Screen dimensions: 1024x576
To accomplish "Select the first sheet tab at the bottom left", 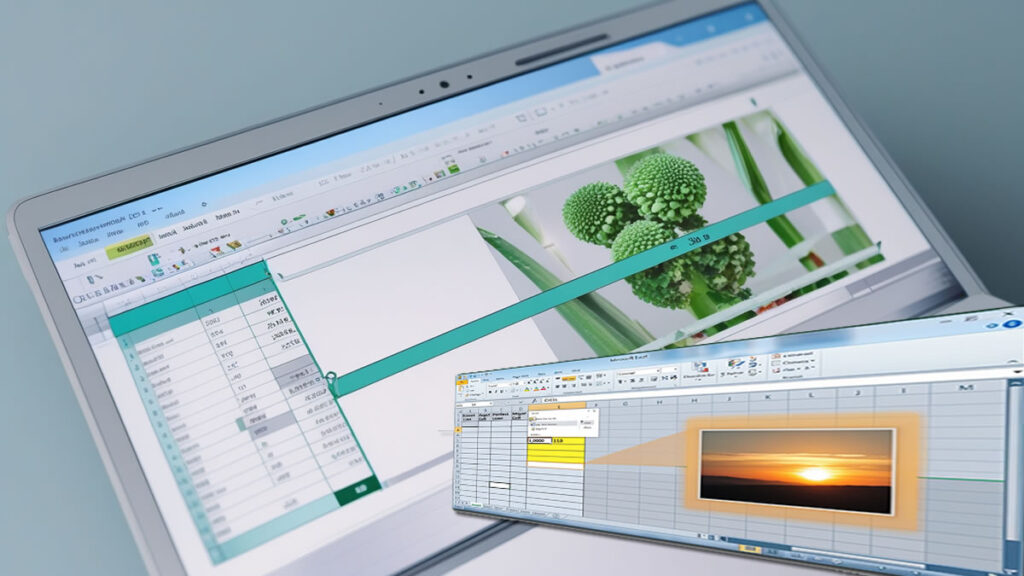I will pos(478,507).
